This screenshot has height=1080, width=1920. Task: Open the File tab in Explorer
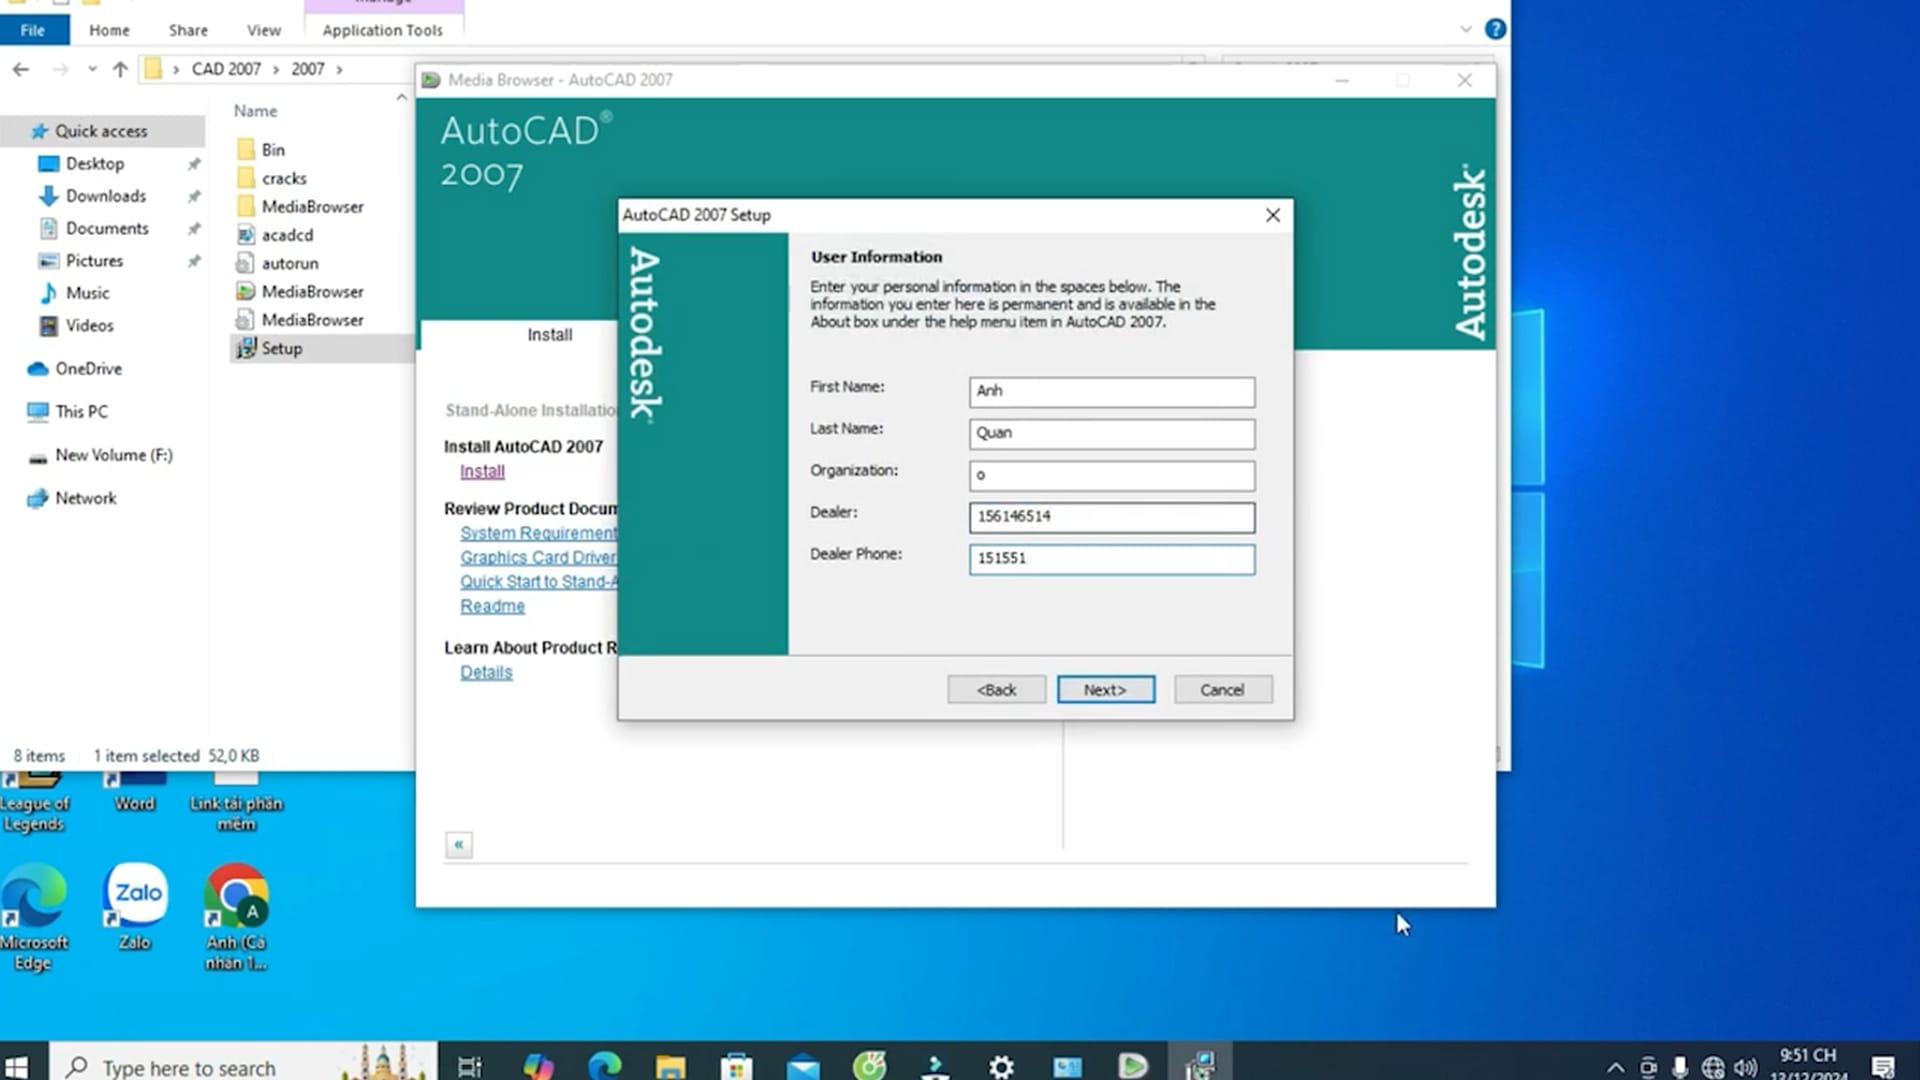pyautogui.click(x=33, y=30)
